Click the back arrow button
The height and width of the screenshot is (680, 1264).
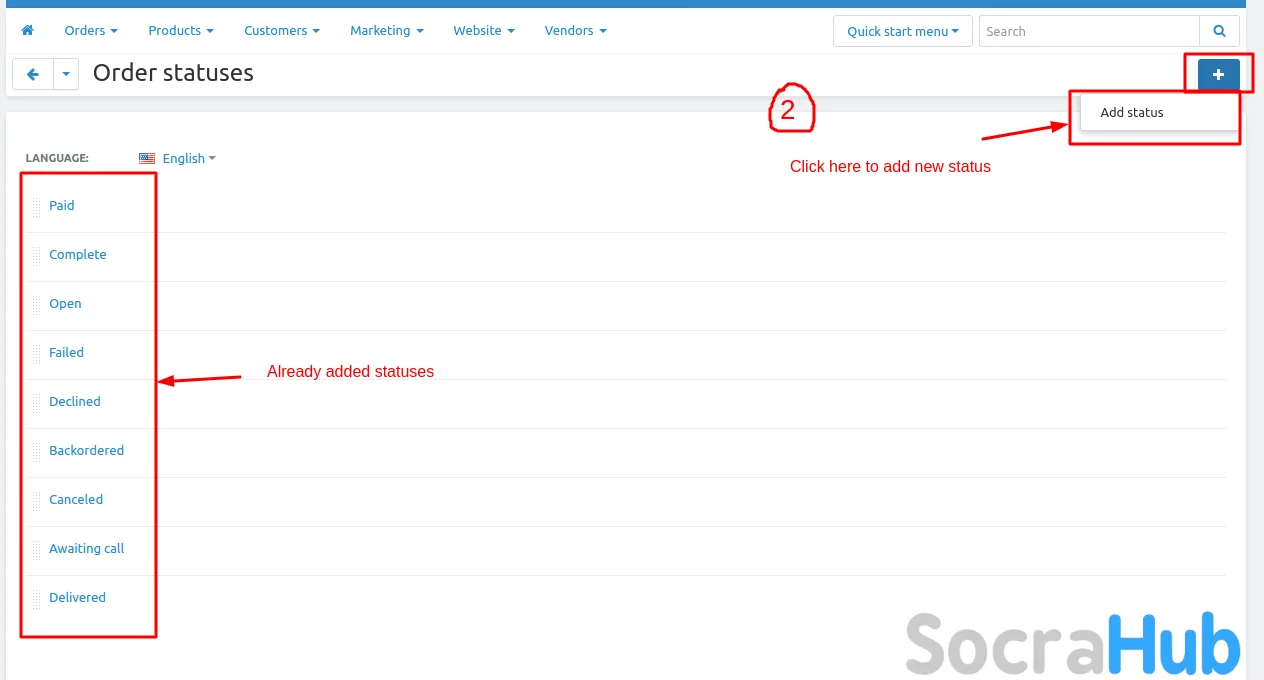pos(33,74)
